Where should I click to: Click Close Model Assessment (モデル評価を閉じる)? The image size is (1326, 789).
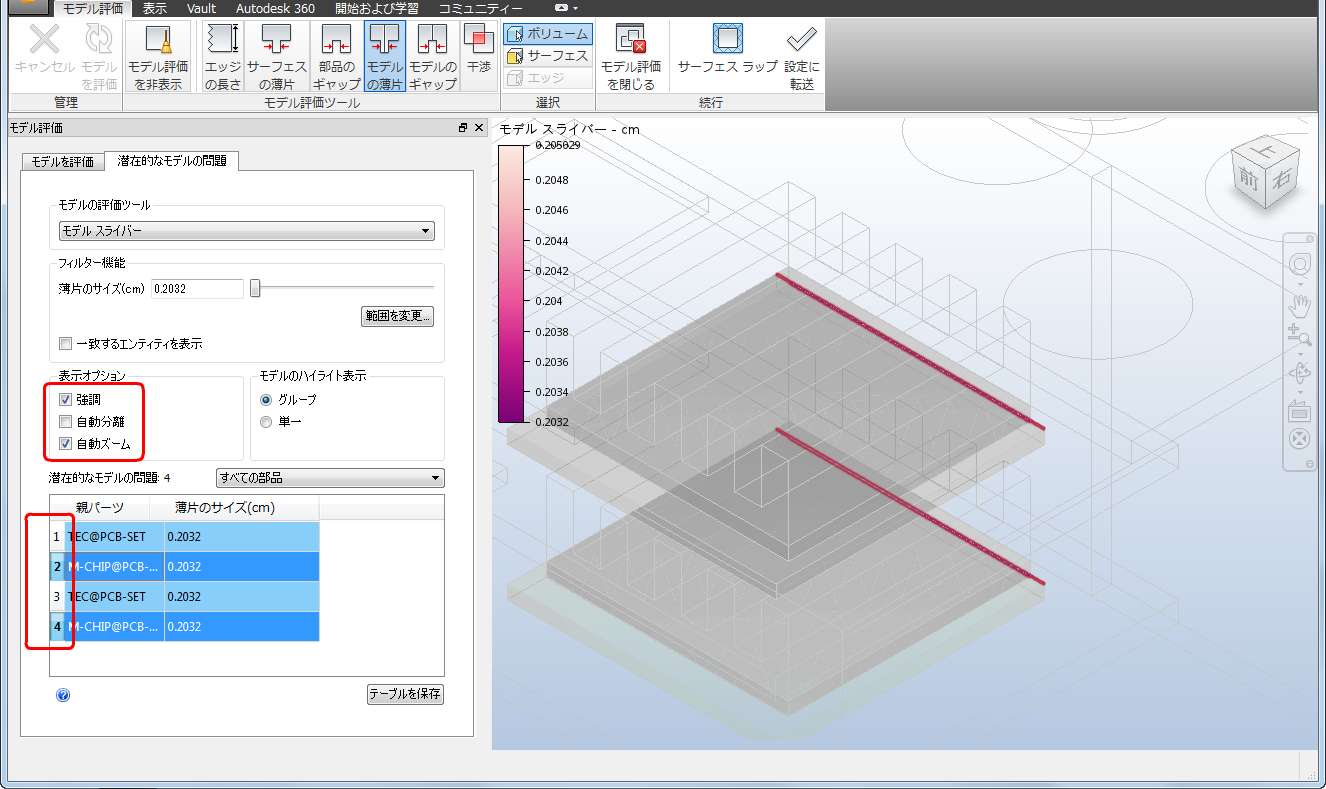[631, 57]
